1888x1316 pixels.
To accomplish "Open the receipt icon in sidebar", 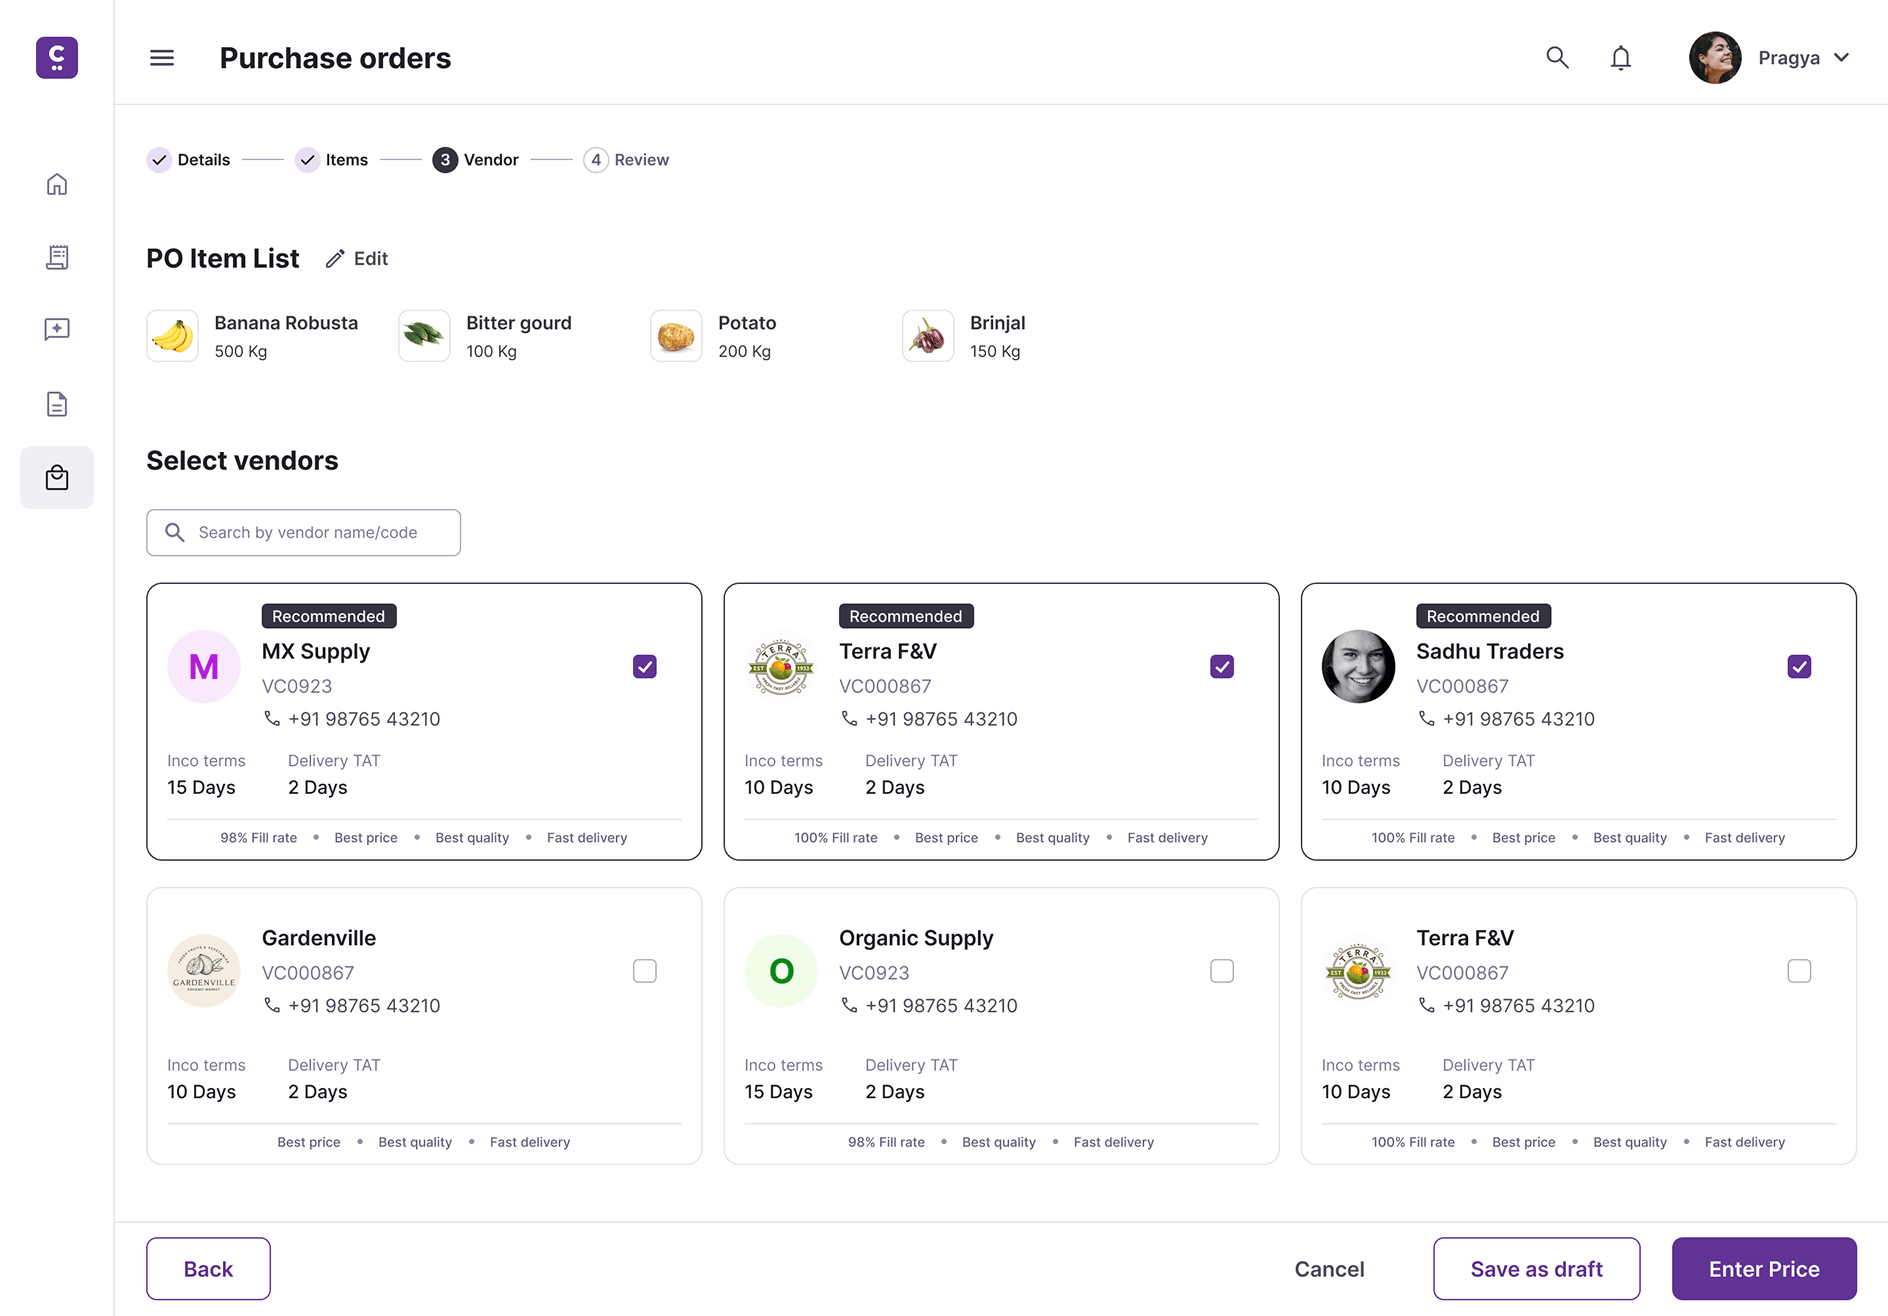I will 57,257.
